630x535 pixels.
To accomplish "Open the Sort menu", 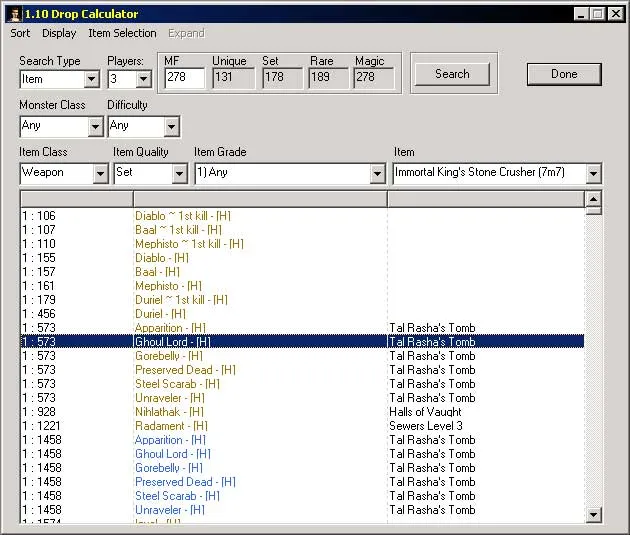I will pos(20,33).
